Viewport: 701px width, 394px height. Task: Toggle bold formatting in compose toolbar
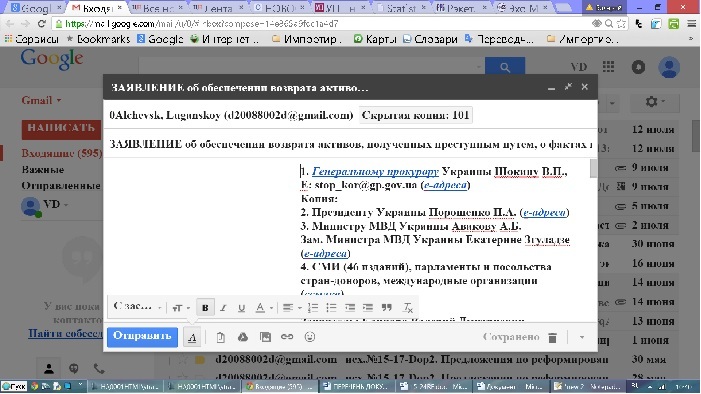tap(205, 308)
